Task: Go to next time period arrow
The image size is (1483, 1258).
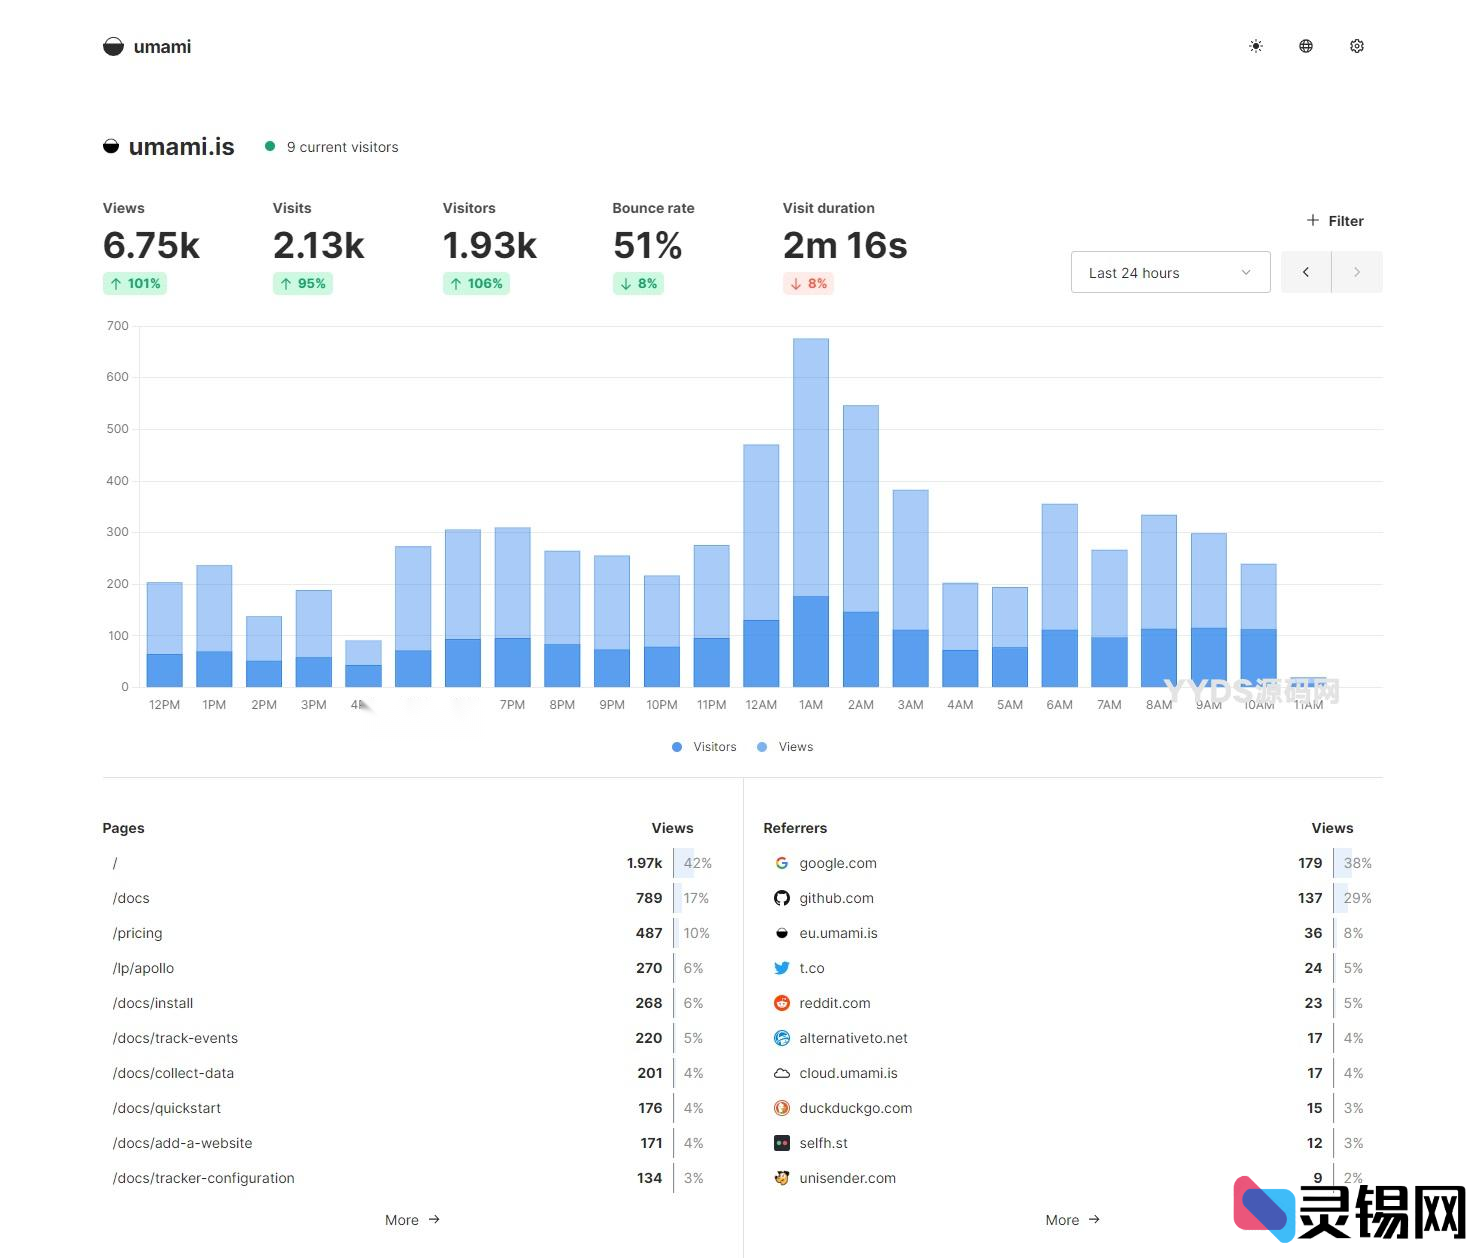Action: pyautogui.click(x=1357, y=272)
